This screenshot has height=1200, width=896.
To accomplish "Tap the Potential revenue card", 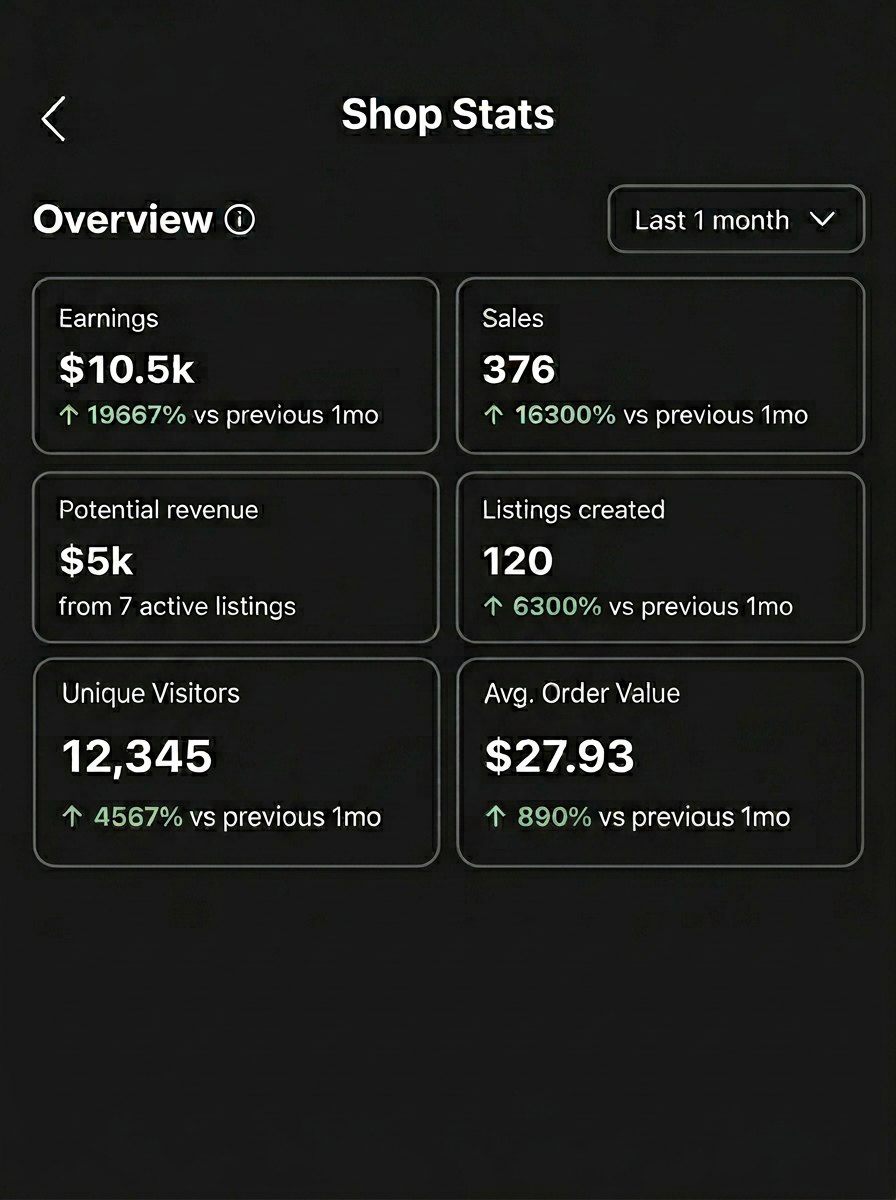I will coord(235,556).
